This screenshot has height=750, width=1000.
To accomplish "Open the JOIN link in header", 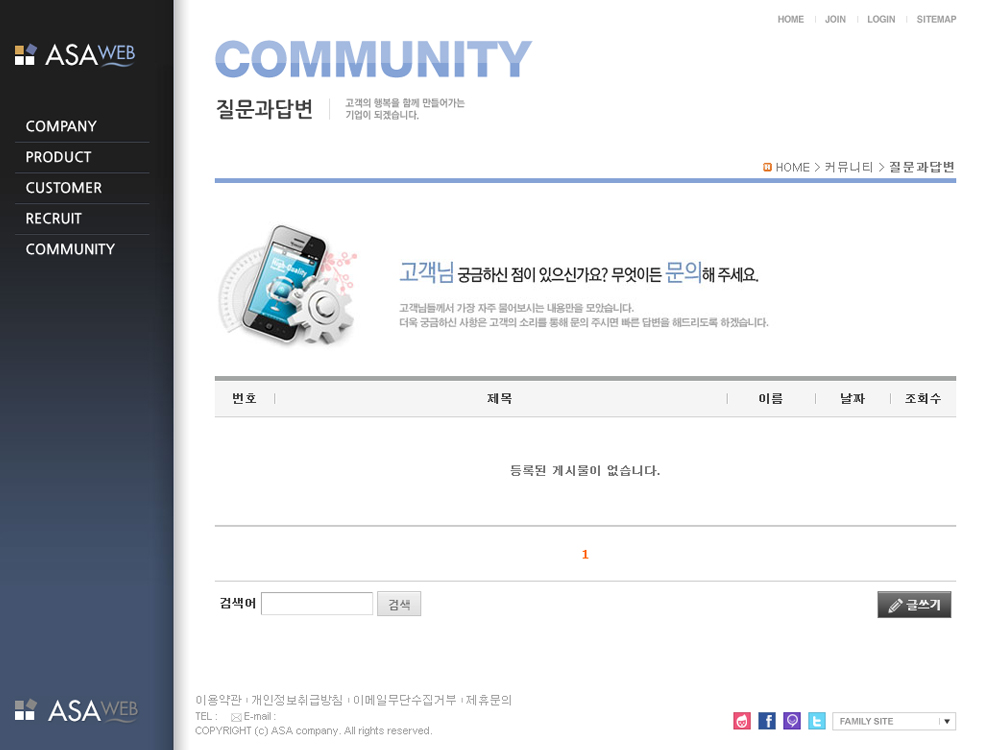I will pyautogui.click(x=835, y=20).
